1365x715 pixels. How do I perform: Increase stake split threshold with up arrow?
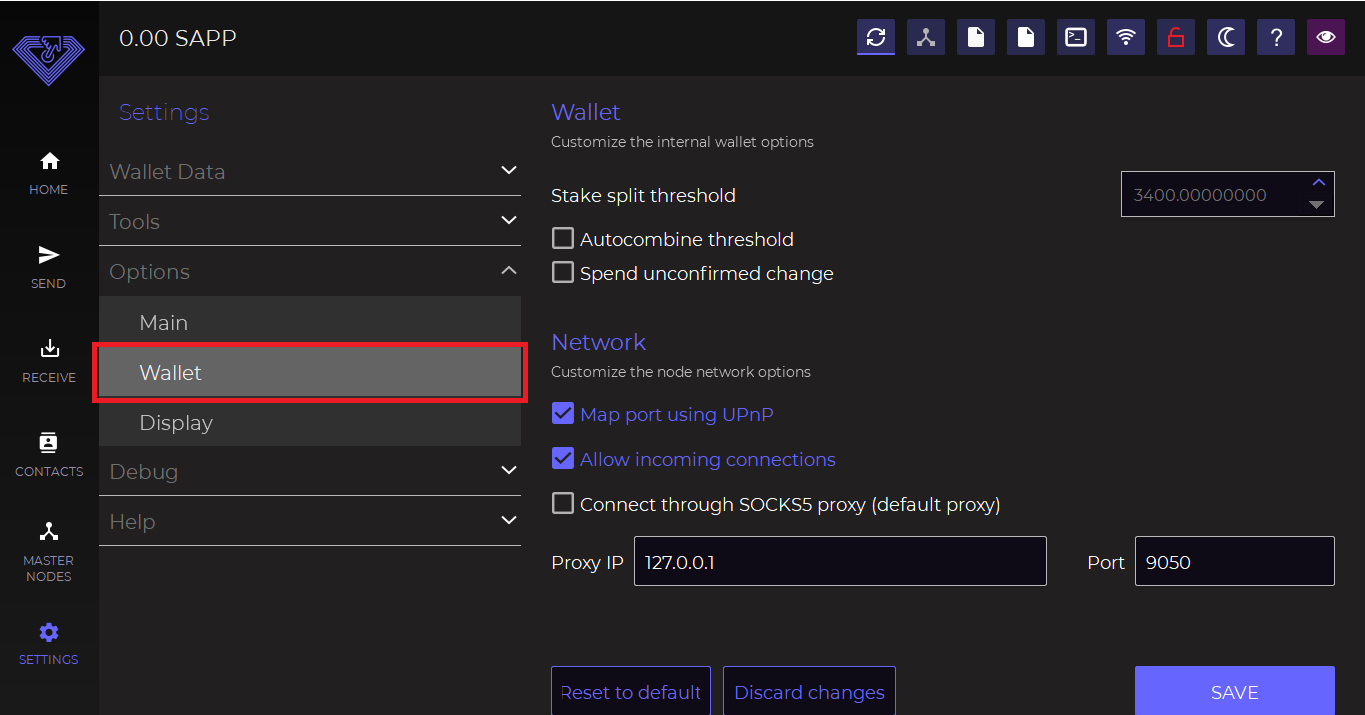point(1318,183)
